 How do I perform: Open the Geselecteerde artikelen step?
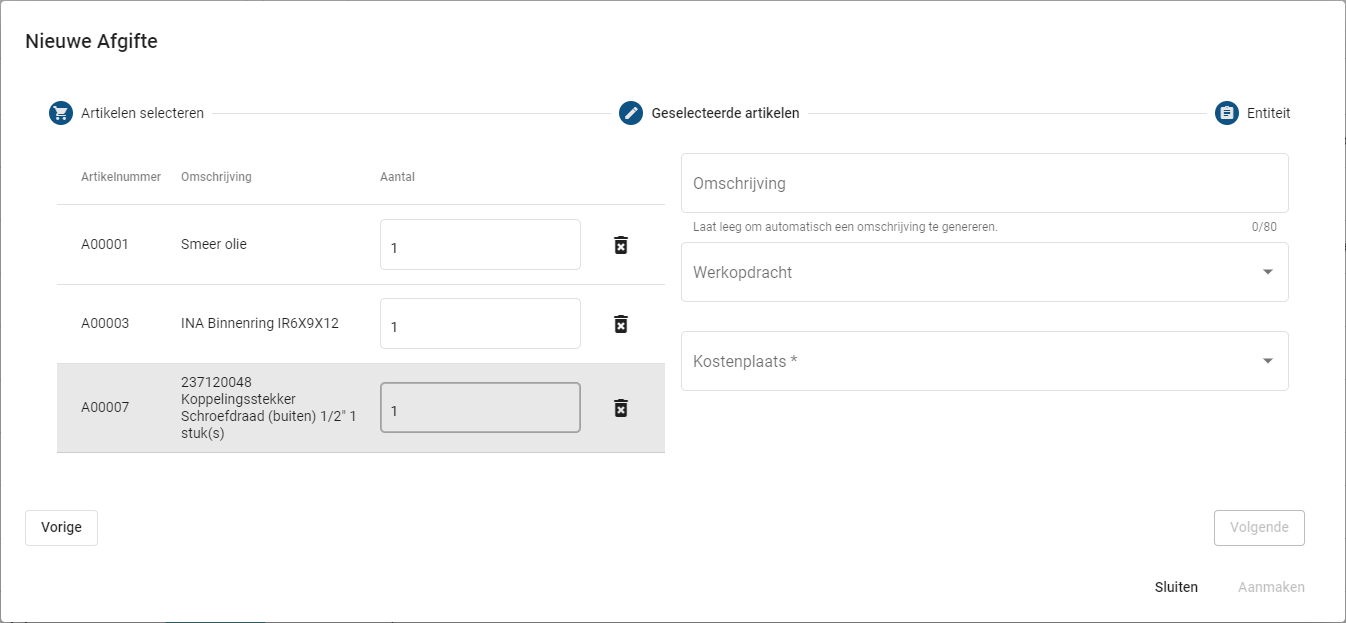pyautogui.click(x=725, y=113)
